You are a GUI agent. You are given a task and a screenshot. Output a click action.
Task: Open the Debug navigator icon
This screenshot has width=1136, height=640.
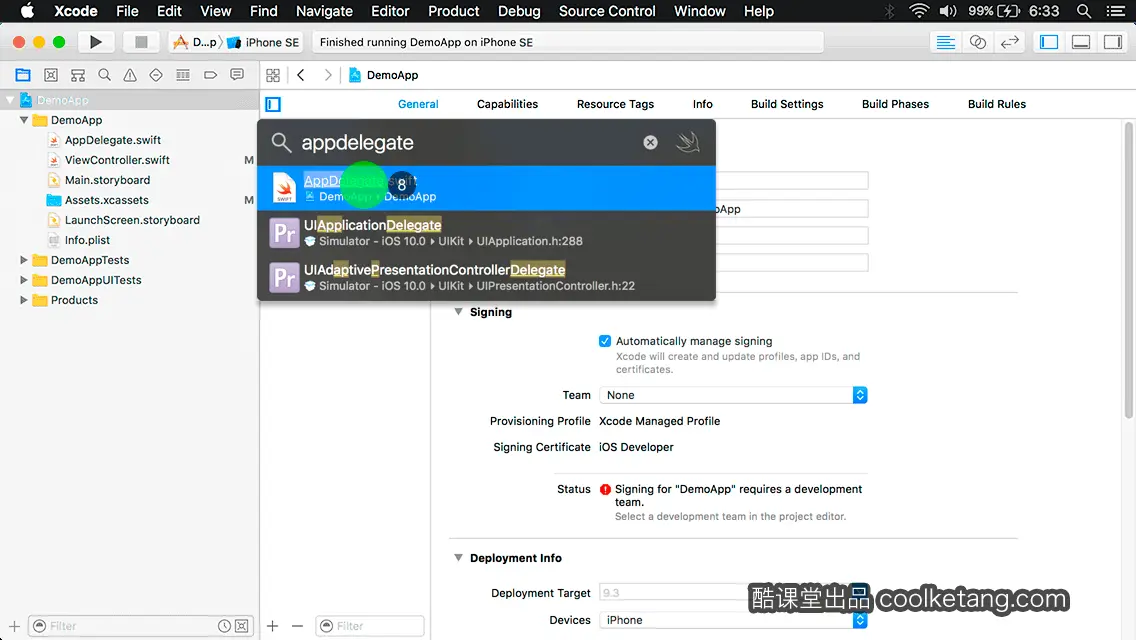coord(183,75)
